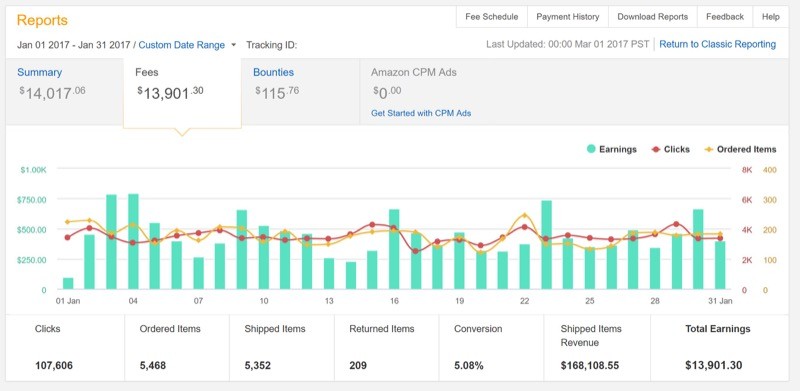This screenshot has width=800, height=391.
Task: Click the earnings bar for 31 Jan
Action: point(720,265)
